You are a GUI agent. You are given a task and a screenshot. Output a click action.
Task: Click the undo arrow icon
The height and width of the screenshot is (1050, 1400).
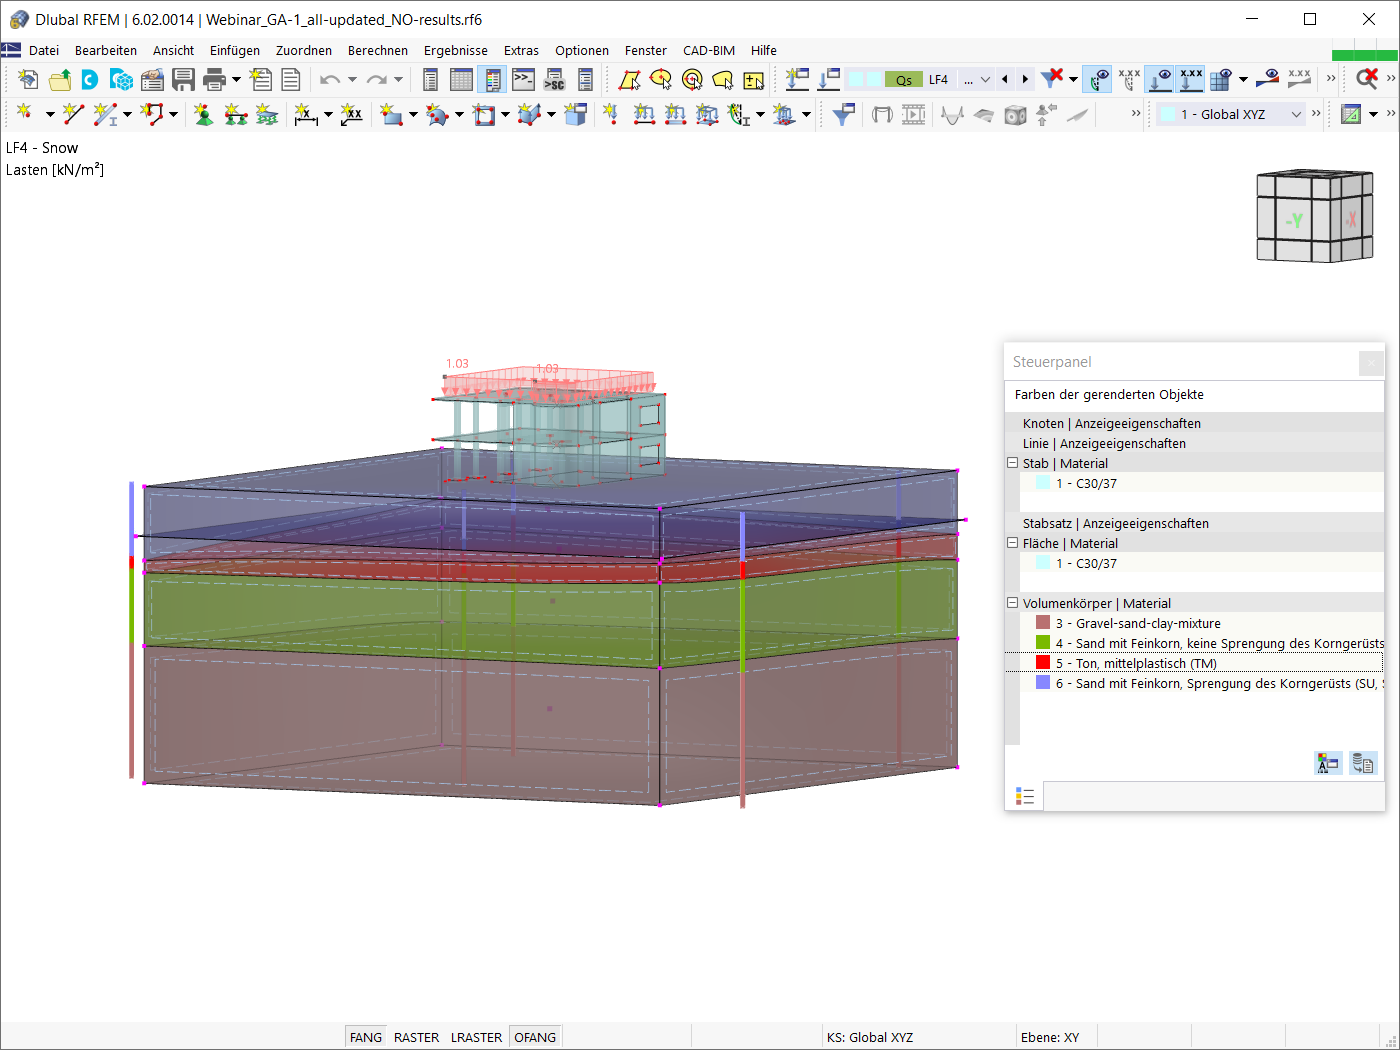(329, 80)
